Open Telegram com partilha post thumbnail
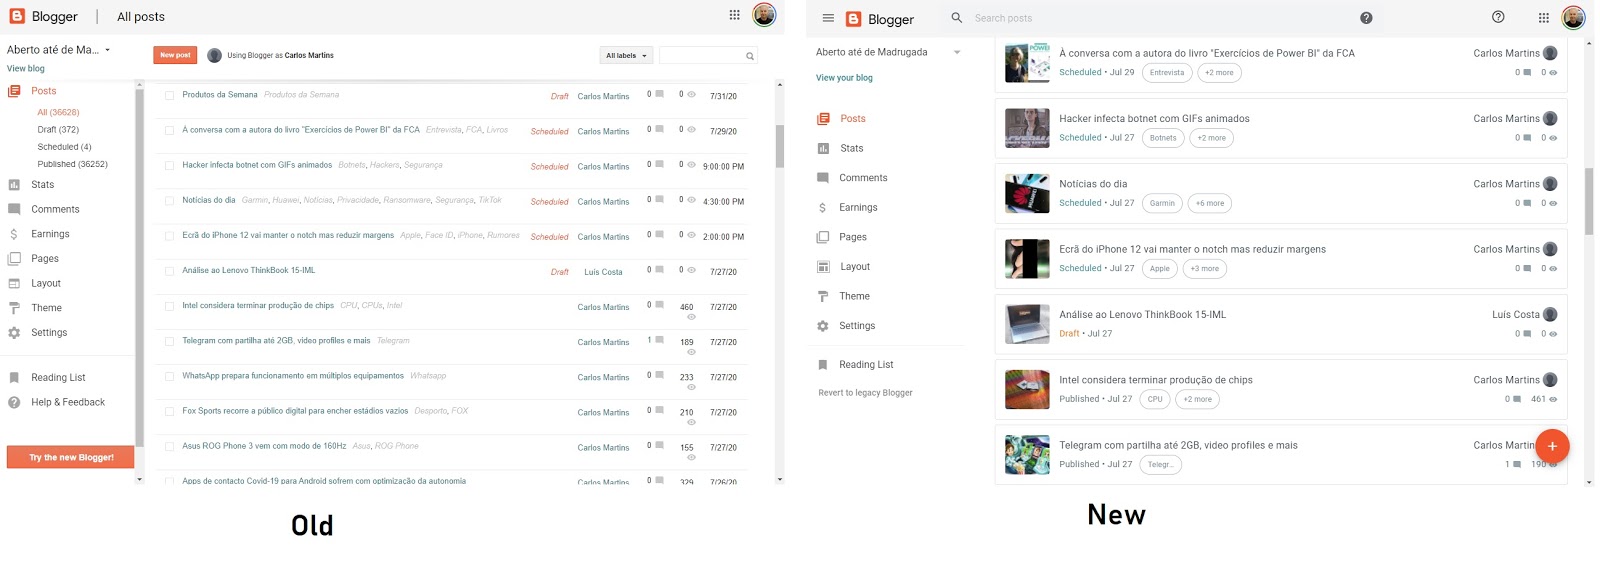This screenshot has width=1600, height=567. point(1027,455)
